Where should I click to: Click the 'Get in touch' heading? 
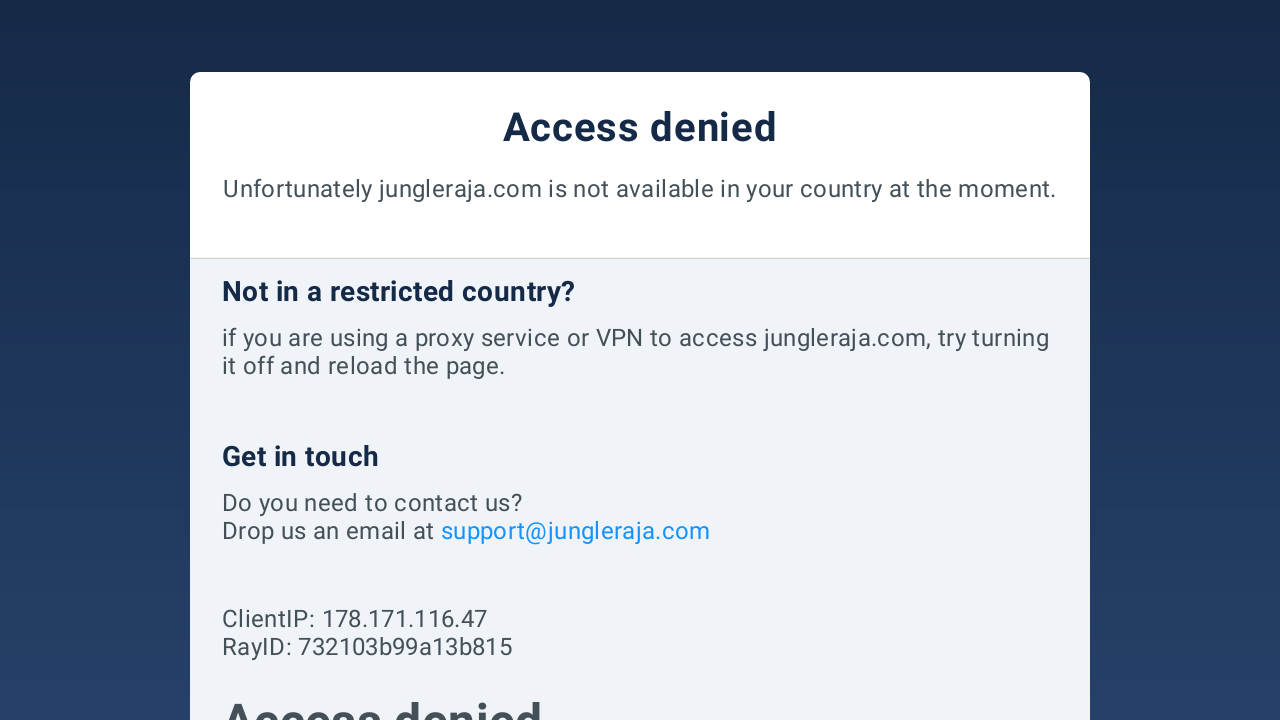point(300,456)
